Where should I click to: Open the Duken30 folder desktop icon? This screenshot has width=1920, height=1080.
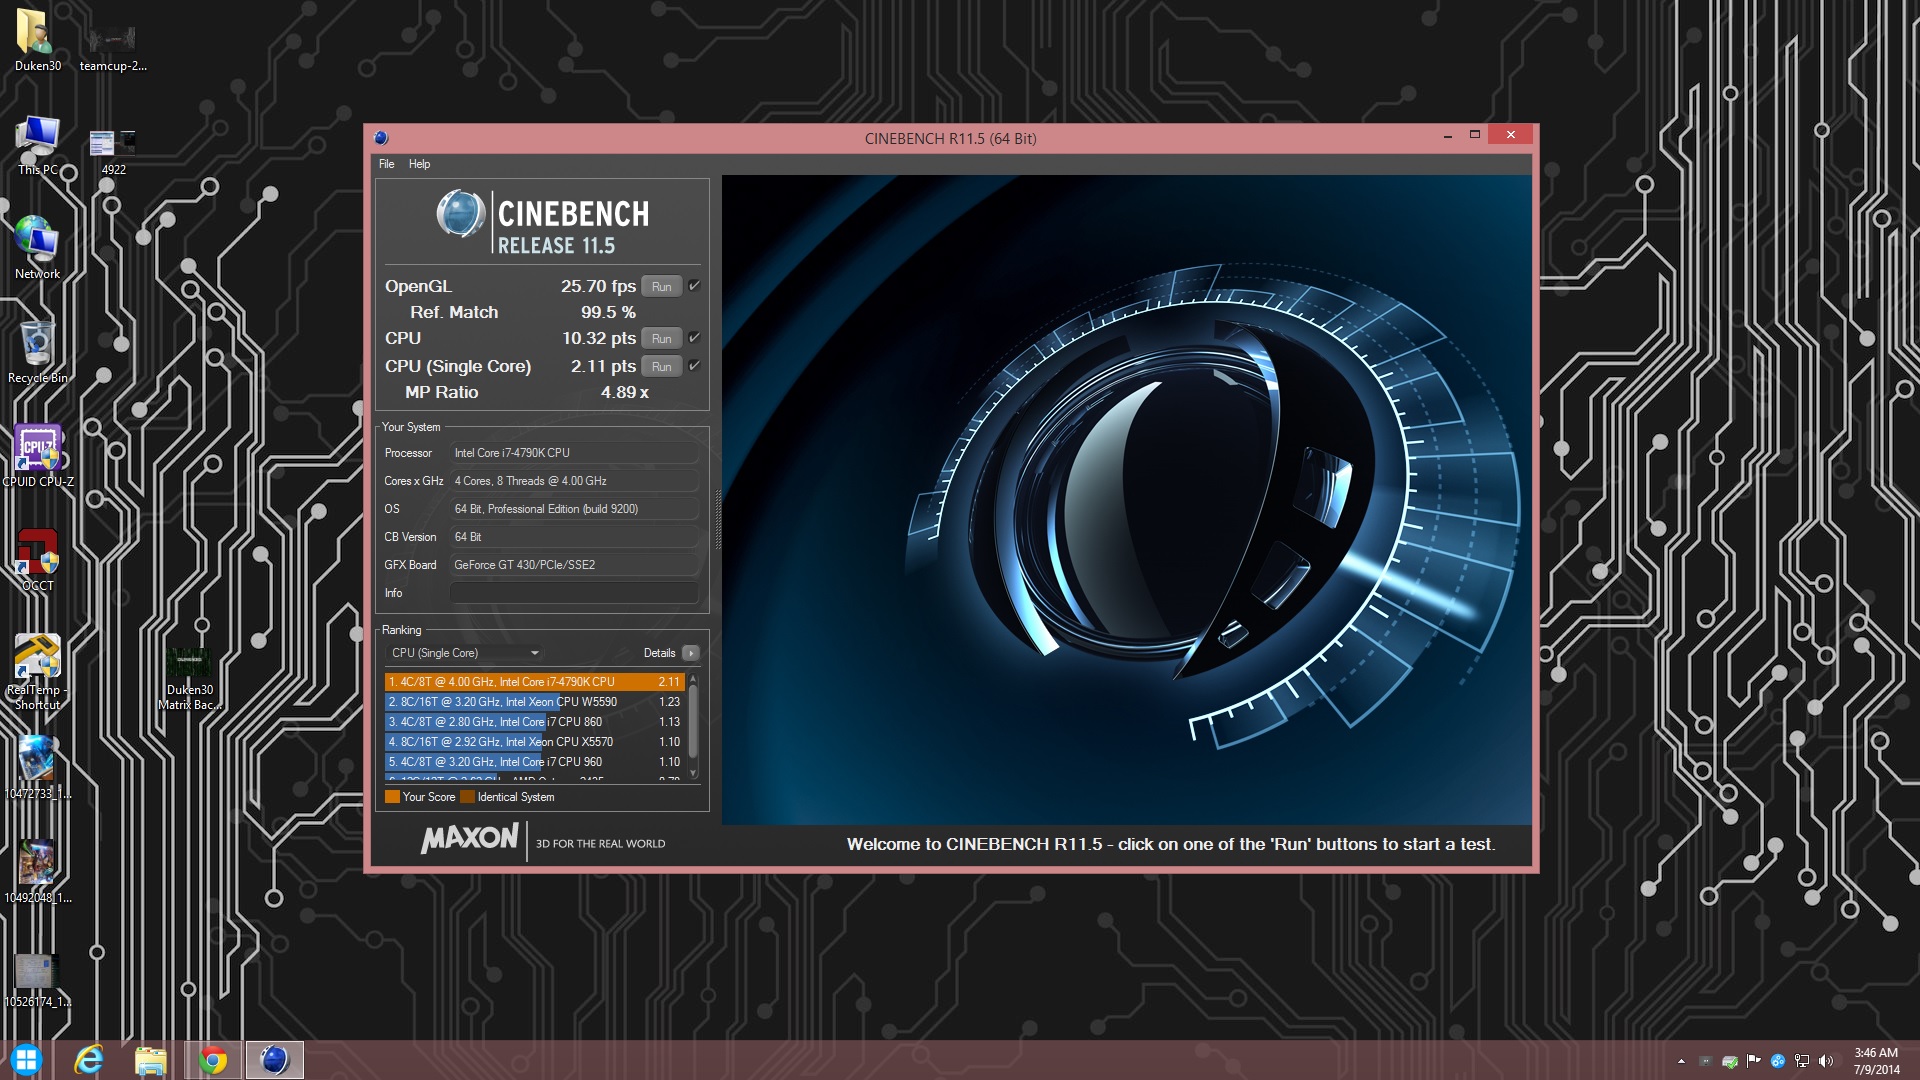38,40
